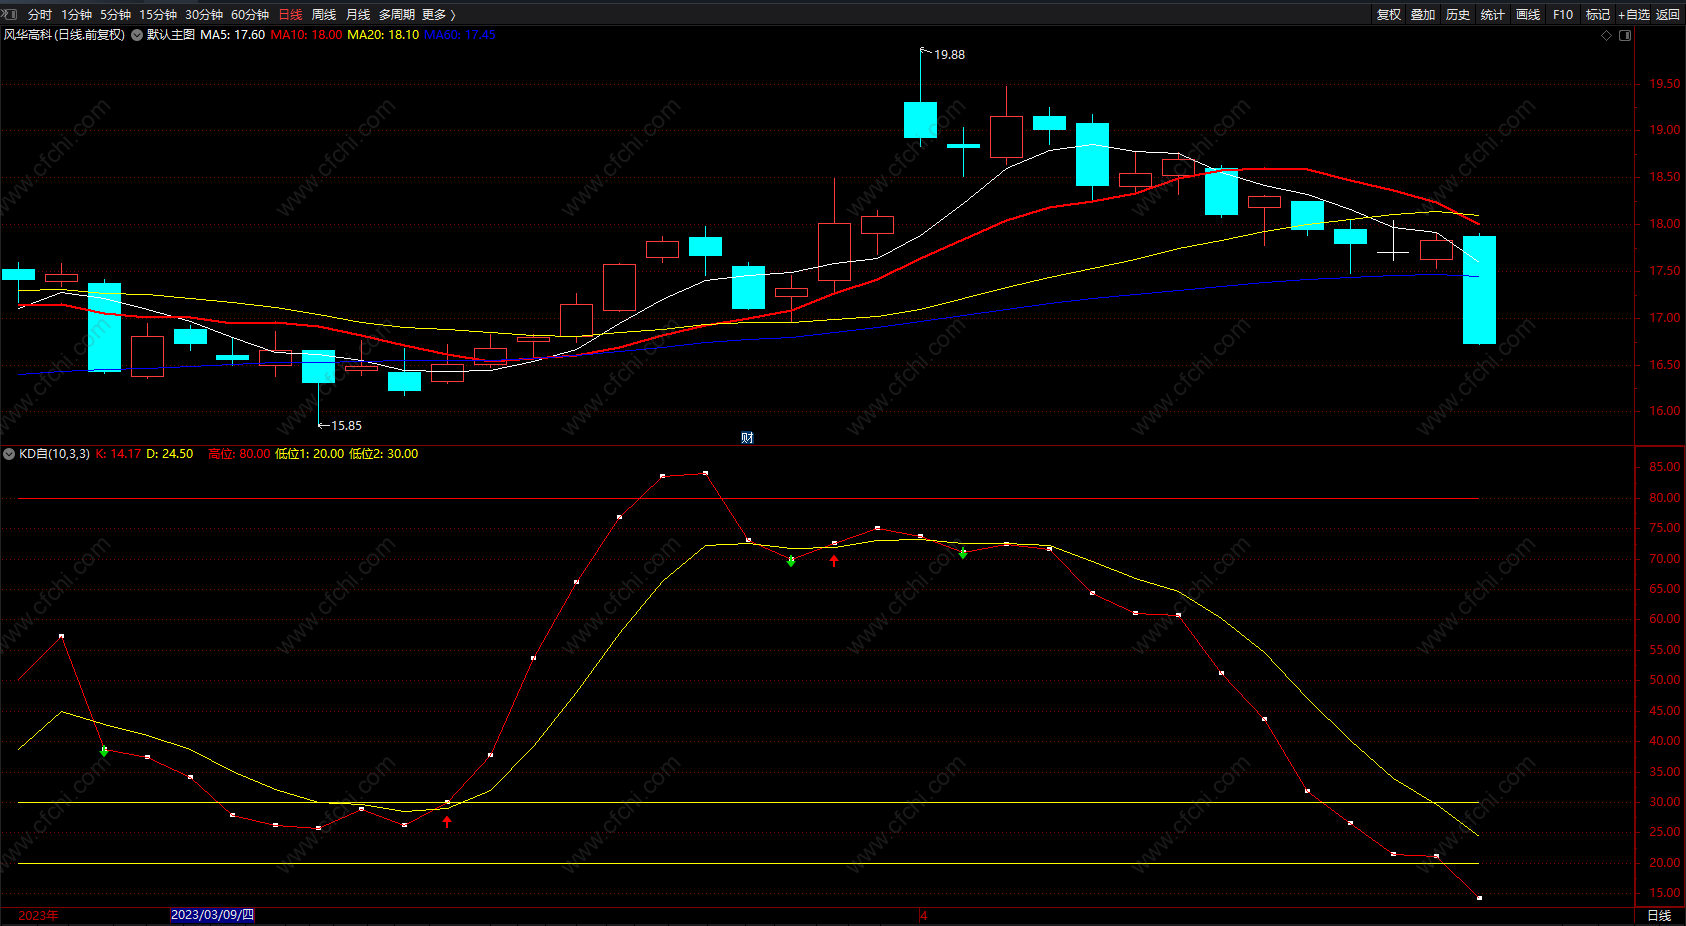The width and height of the screenshot is (1686, 926).
Task: Click the last large cyan candlestick
Action: click(x=1479, y=290)
